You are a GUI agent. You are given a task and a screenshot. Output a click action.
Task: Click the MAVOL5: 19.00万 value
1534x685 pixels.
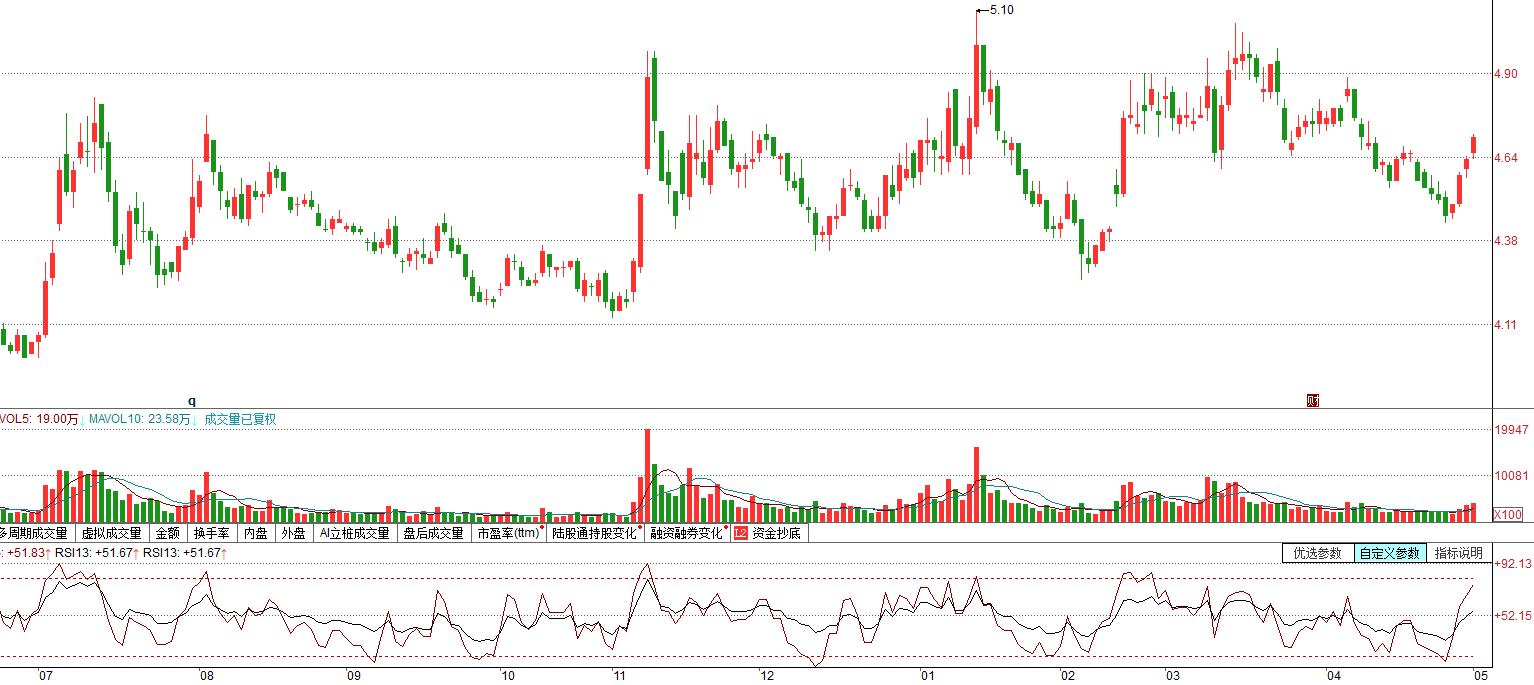[38, 420]
